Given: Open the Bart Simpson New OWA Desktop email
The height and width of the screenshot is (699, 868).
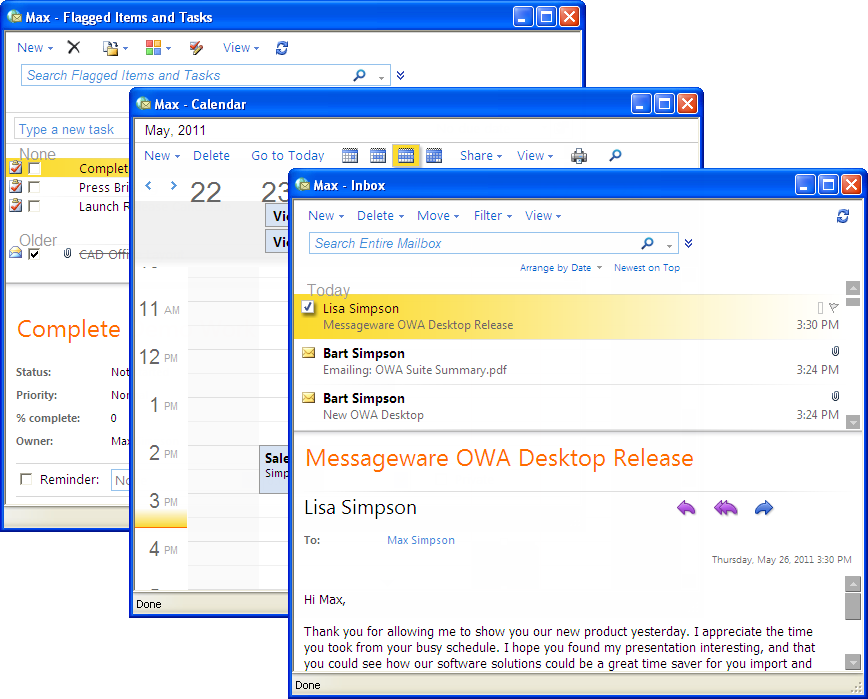Looking at the screenshot, I should click(570, 407).
